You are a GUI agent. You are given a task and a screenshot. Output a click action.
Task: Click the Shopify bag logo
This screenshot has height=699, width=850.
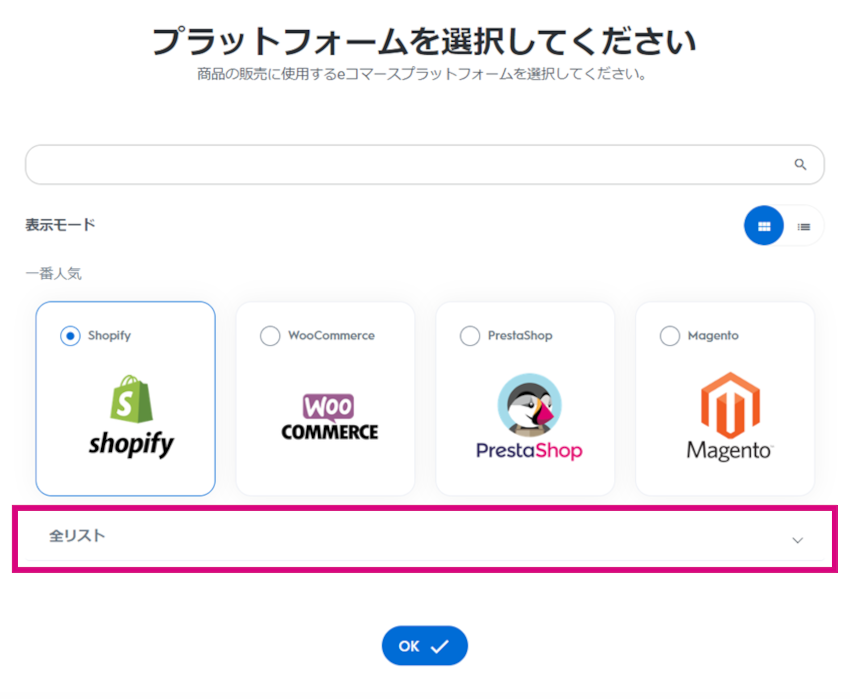131,399
